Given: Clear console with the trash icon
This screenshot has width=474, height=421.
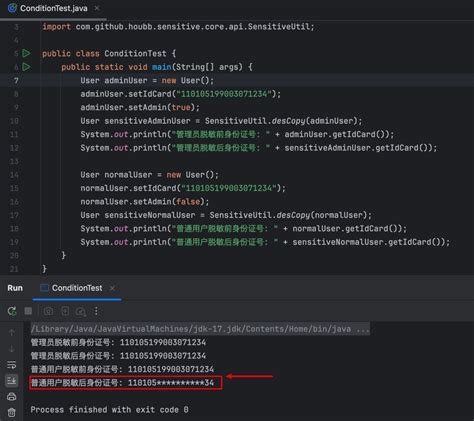Looking at the screenshot, I should [12, 412].
